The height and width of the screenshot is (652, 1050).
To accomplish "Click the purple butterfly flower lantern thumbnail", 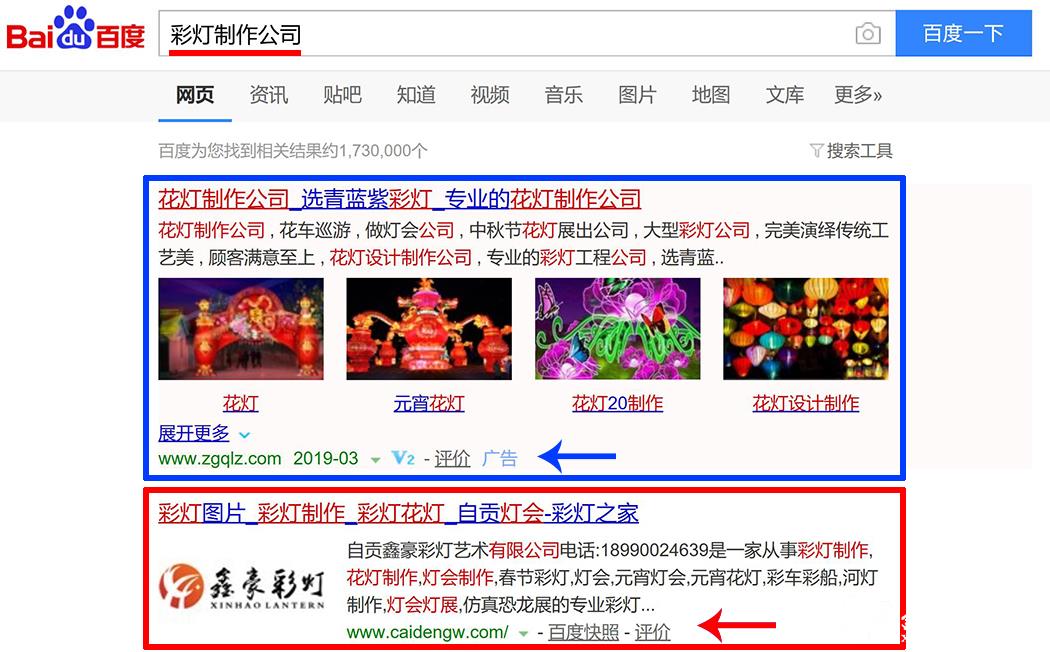I will (617, 329).
